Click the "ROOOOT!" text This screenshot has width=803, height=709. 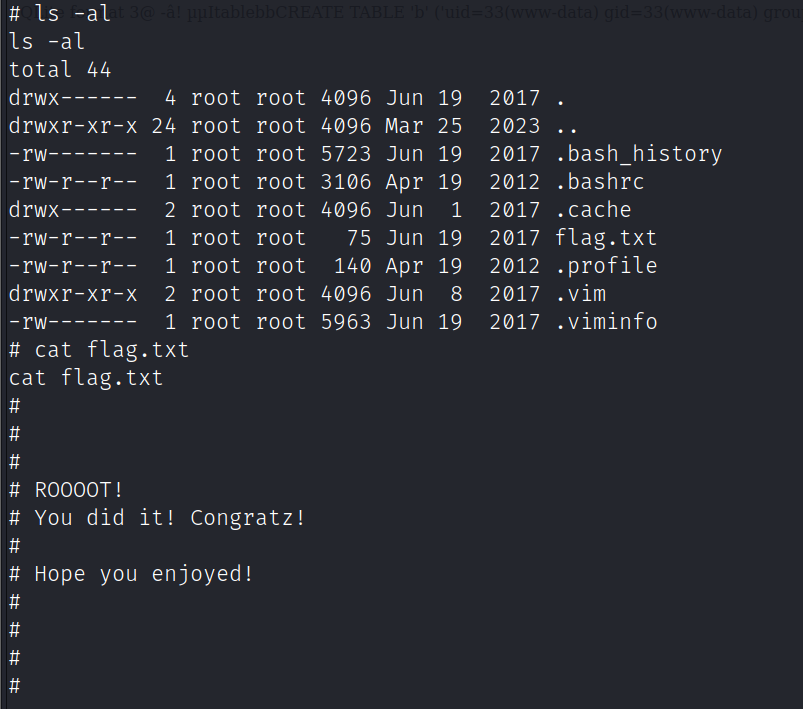pos(79,490)
